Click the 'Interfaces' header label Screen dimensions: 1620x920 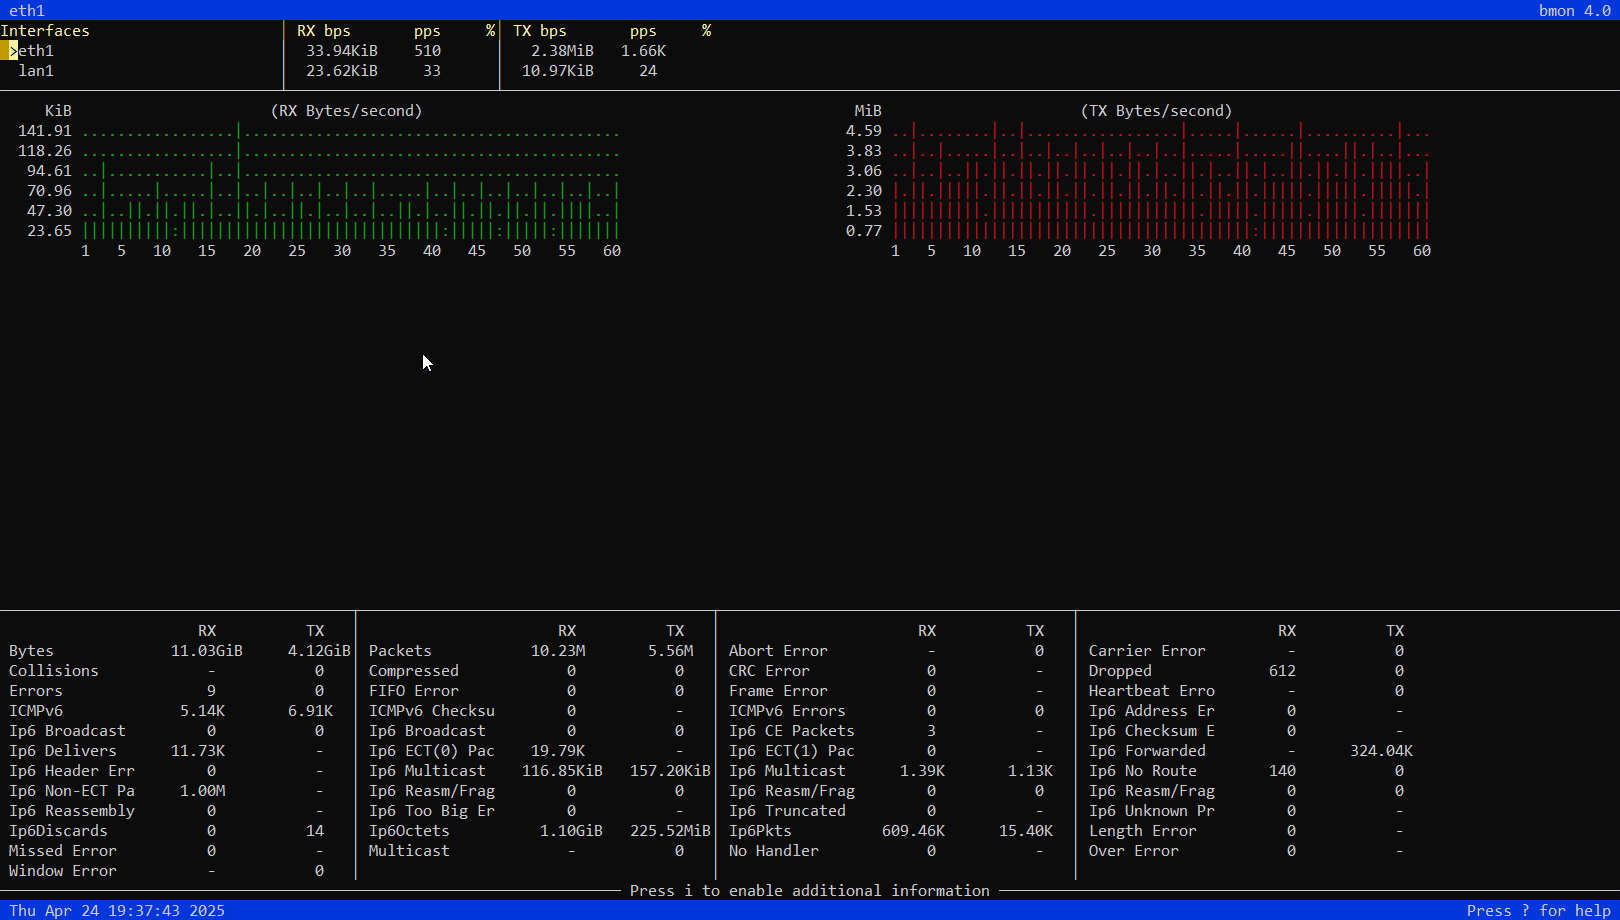[45, 31]
